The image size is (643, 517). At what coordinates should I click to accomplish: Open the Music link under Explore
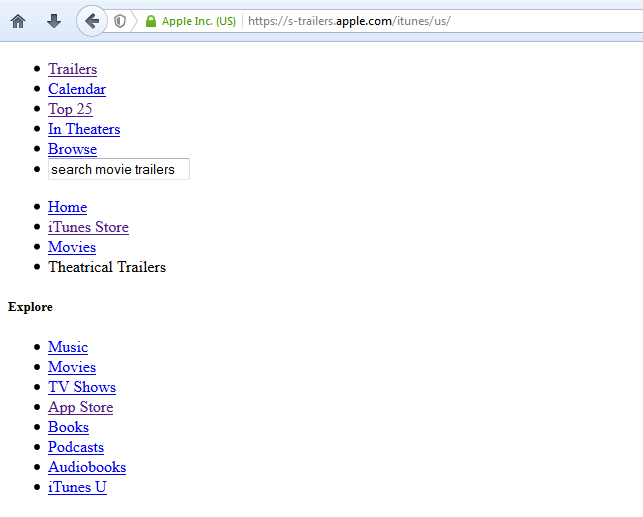click(x=68, y=347)
